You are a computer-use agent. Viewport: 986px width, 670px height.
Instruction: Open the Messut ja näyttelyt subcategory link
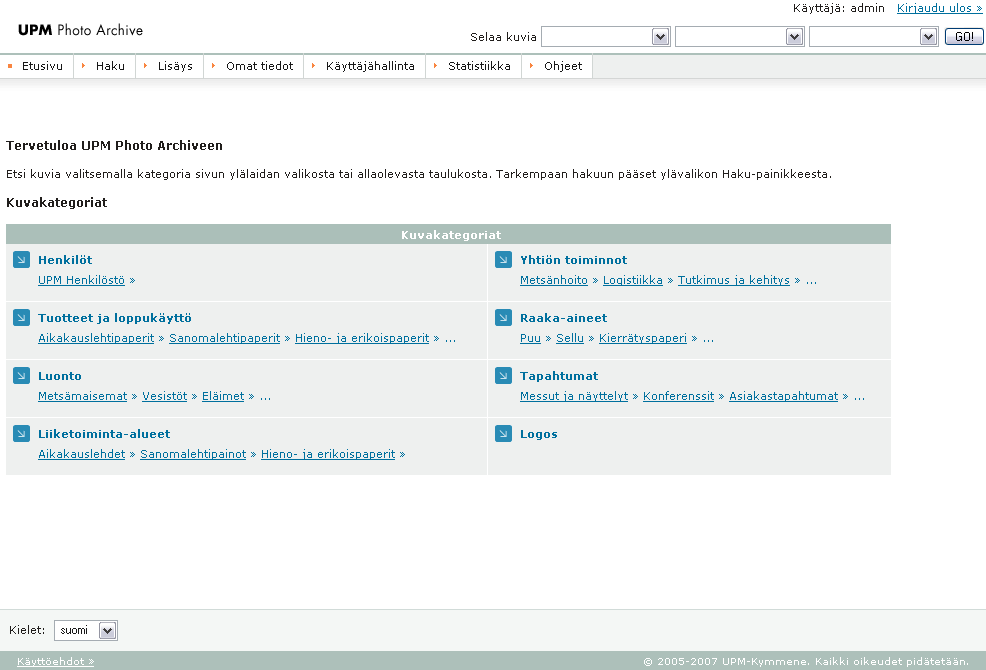573,396
